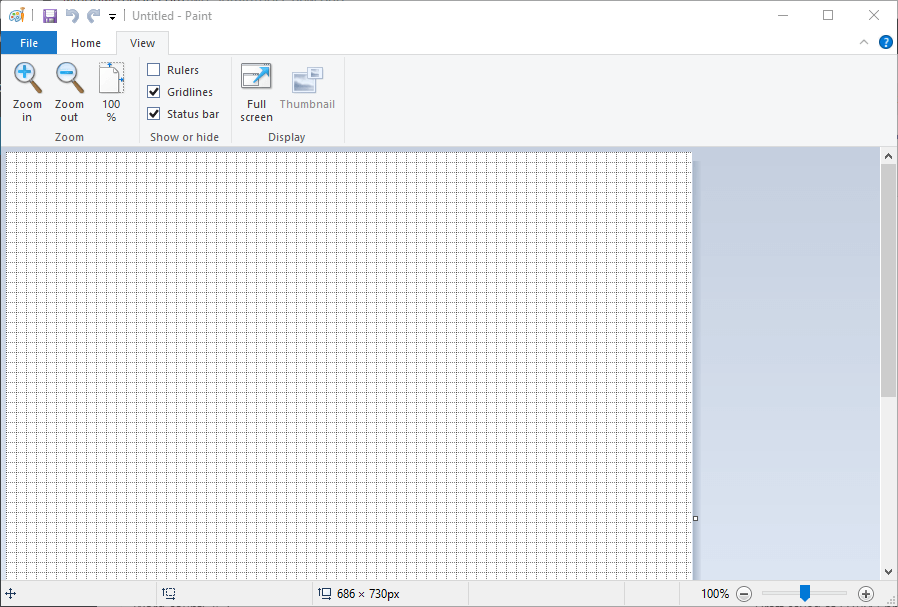Uncheck the Status bar checkbox

pos(153,113)
